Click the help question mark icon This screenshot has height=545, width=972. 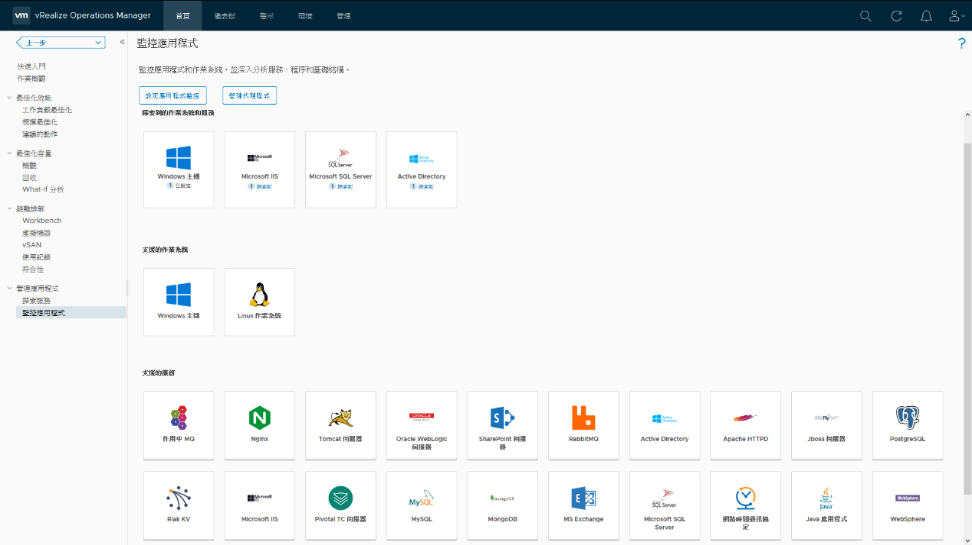(961, 43)
